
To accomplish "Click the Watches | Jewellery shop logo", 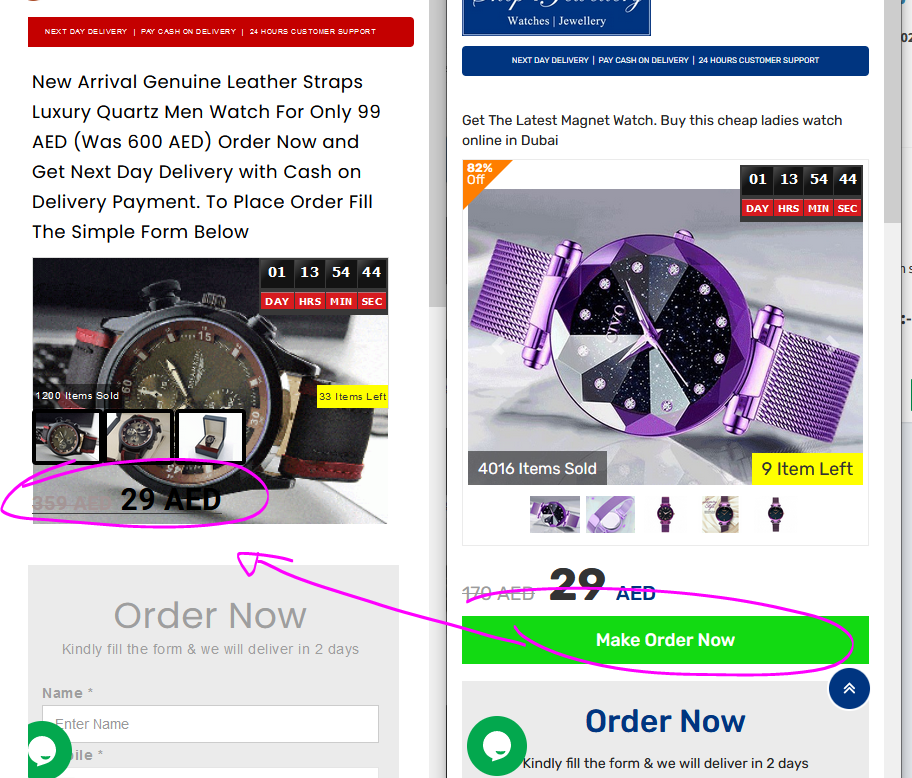I will 556,16.
